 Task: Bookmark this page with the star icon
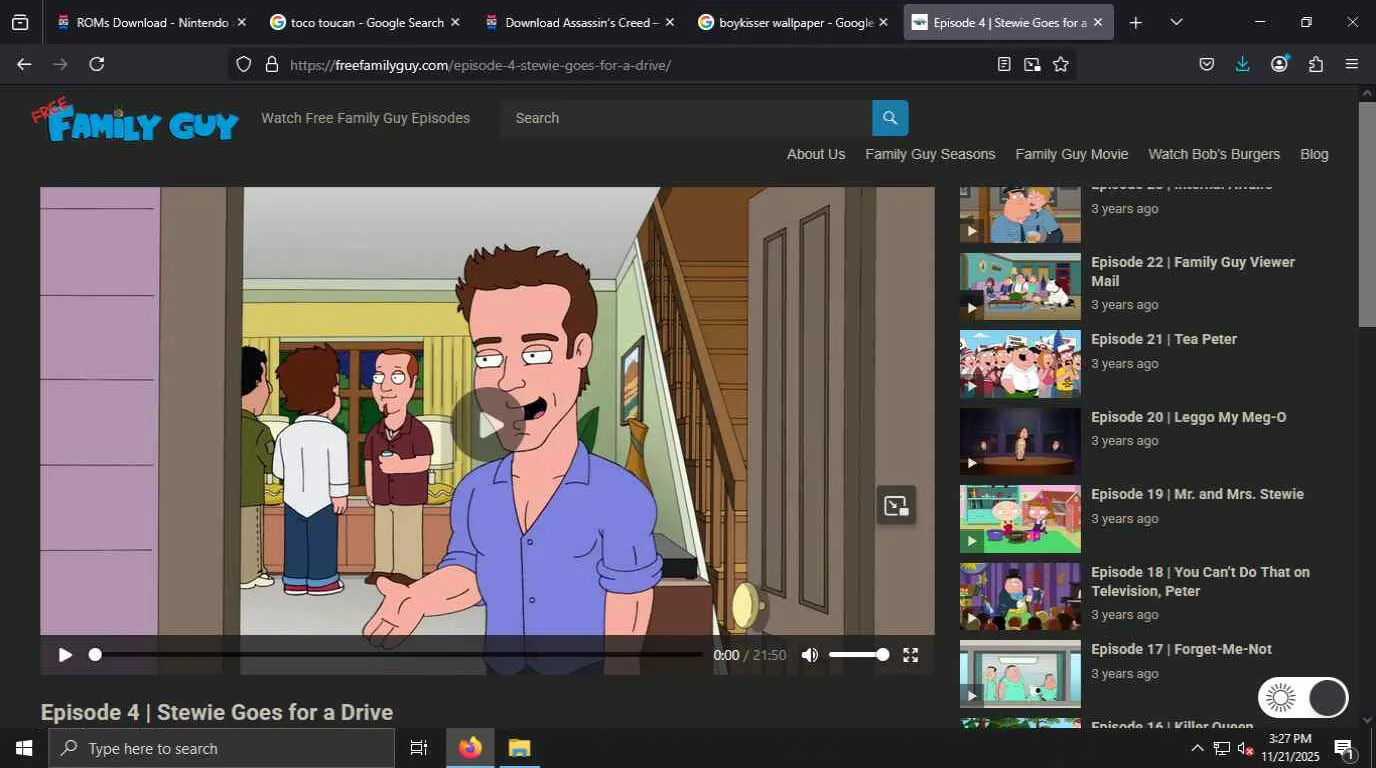[1061, 64]
